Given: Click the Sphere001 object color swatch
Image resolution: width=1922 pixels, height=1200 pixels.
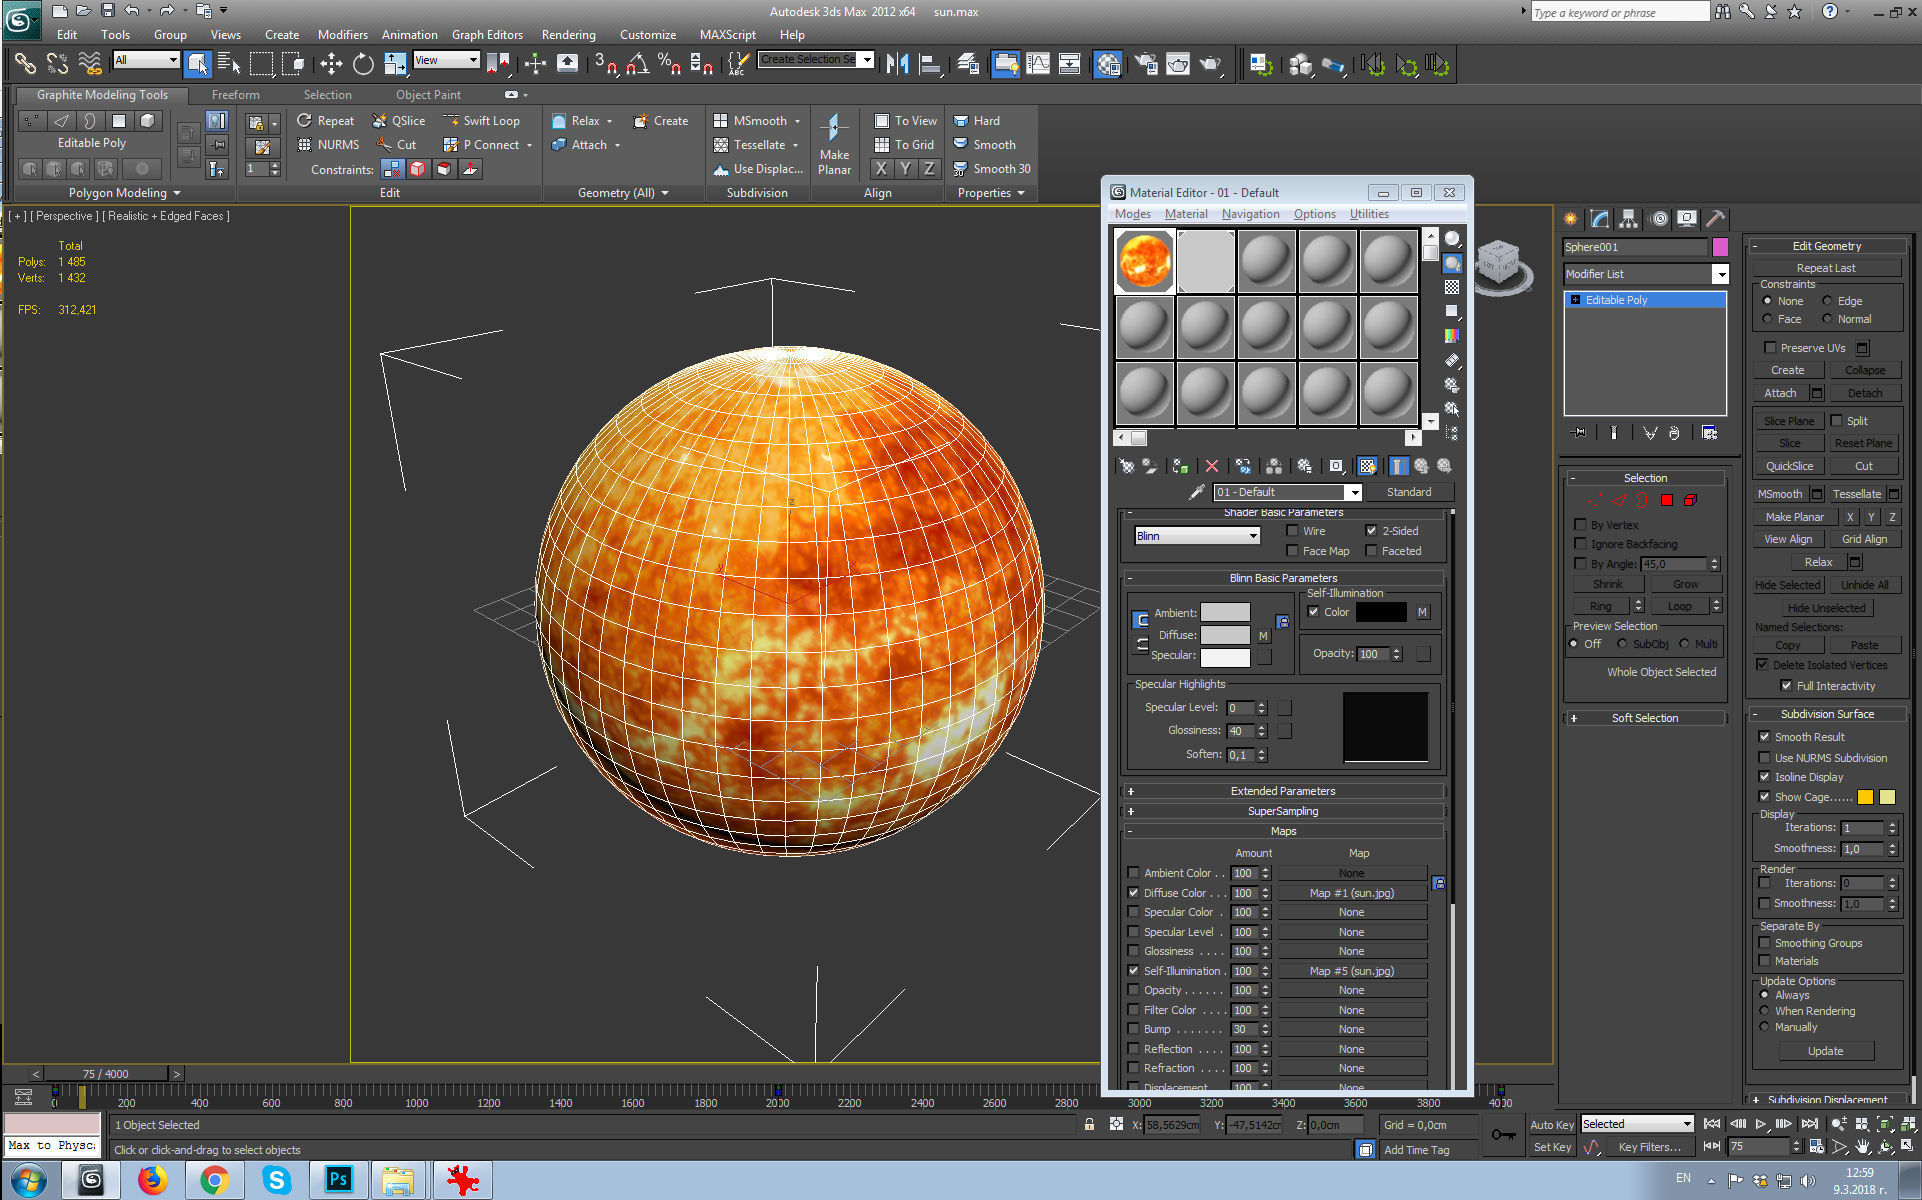Looking at the screenshot, I should (1720, 247).
